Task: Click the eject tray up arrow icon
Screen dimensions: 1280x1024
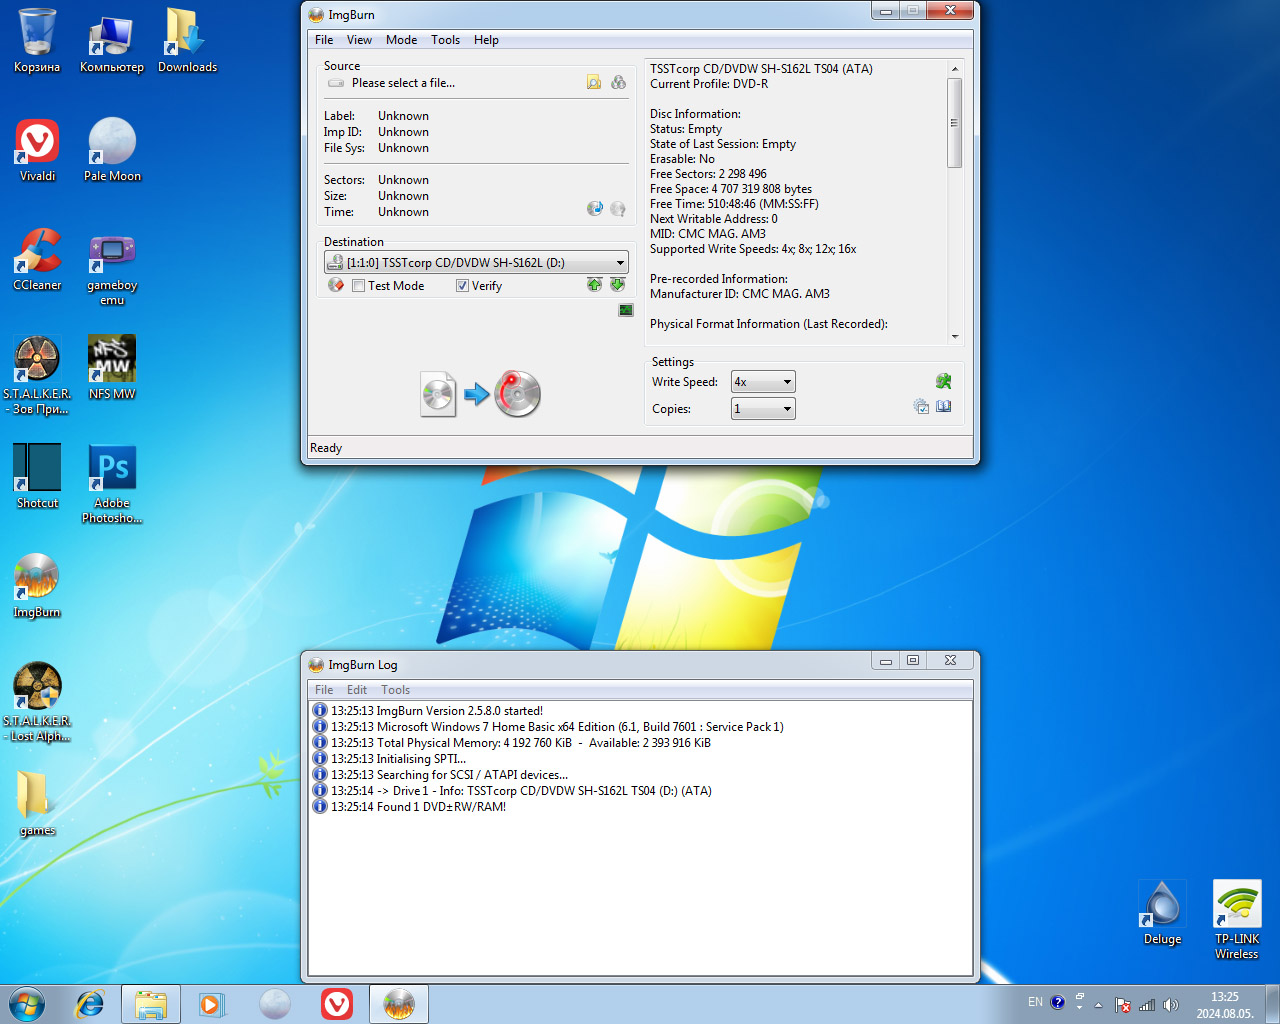Action: coord(594,285)
